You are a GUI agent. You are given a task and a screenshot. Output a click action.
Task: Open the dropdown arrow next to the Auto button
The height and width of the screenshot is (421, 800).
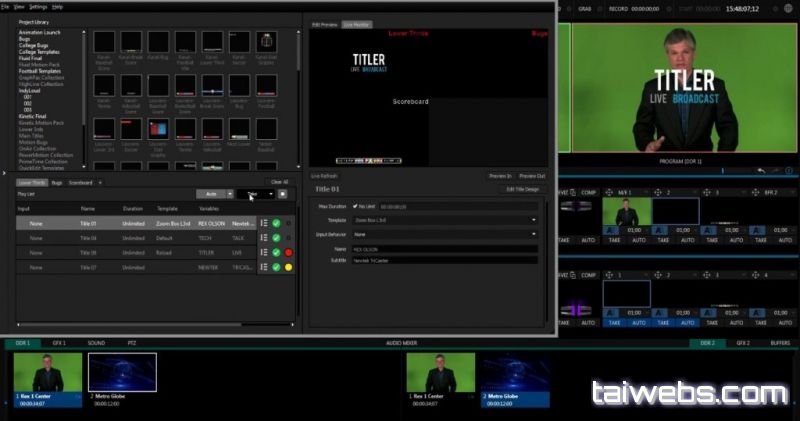(230, 194)
